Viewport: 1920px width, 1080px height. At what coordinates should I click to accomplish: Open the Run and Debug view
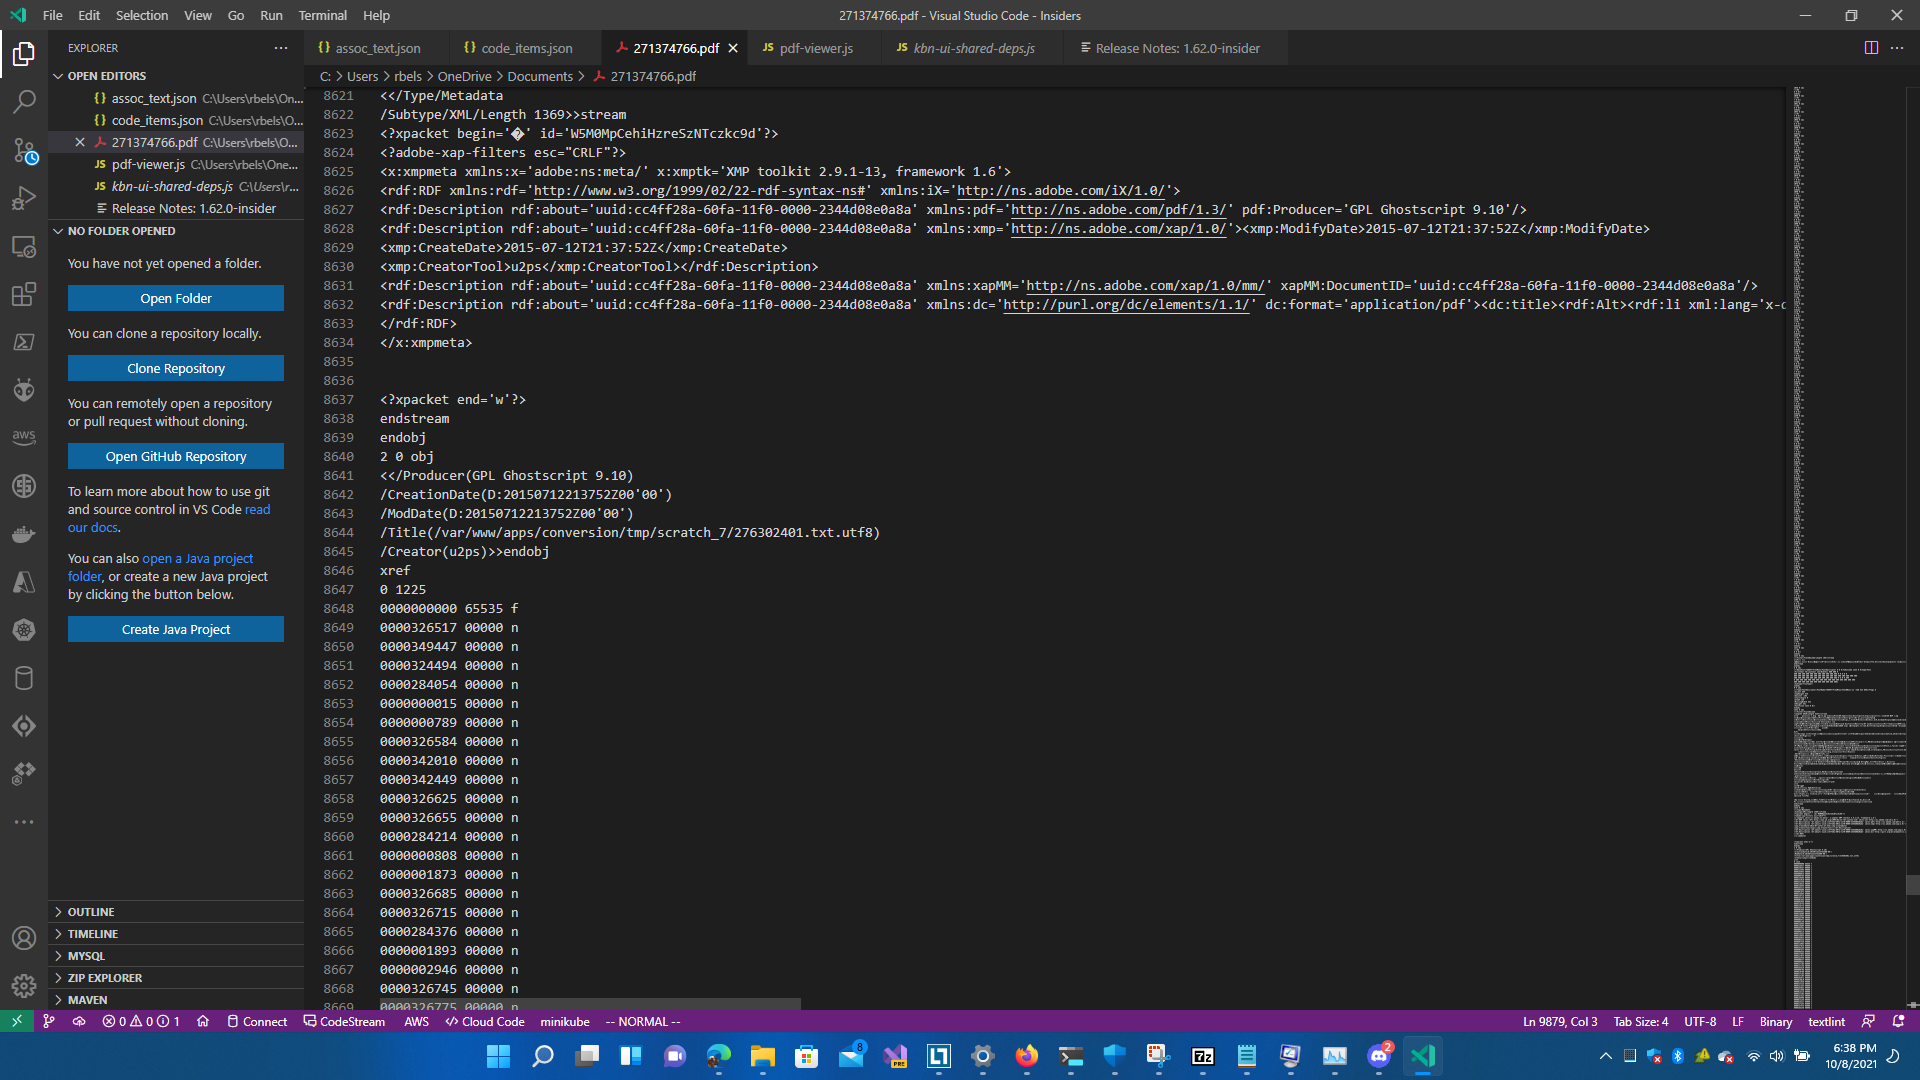pyautogui.click(x=24, y=197)
